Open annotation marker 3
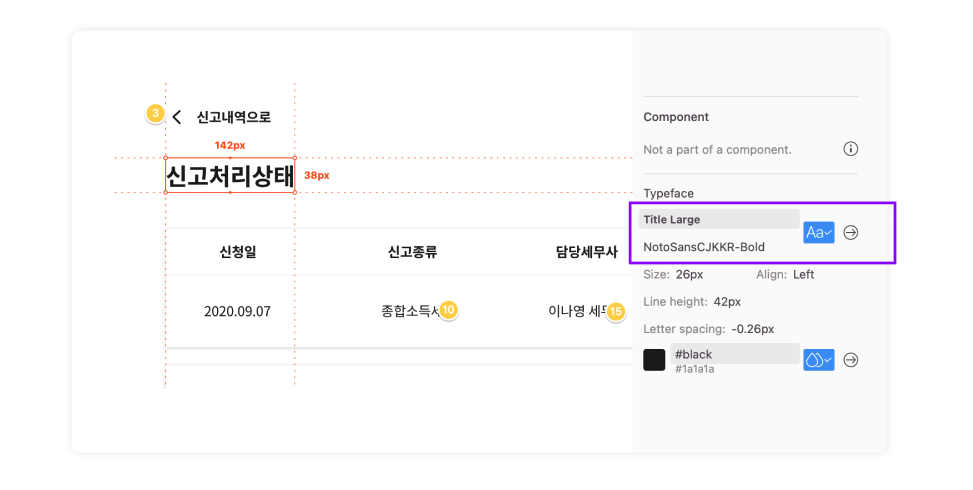Image resolution: width=973 pixels, height=490 pixels. tap(155, 114)
